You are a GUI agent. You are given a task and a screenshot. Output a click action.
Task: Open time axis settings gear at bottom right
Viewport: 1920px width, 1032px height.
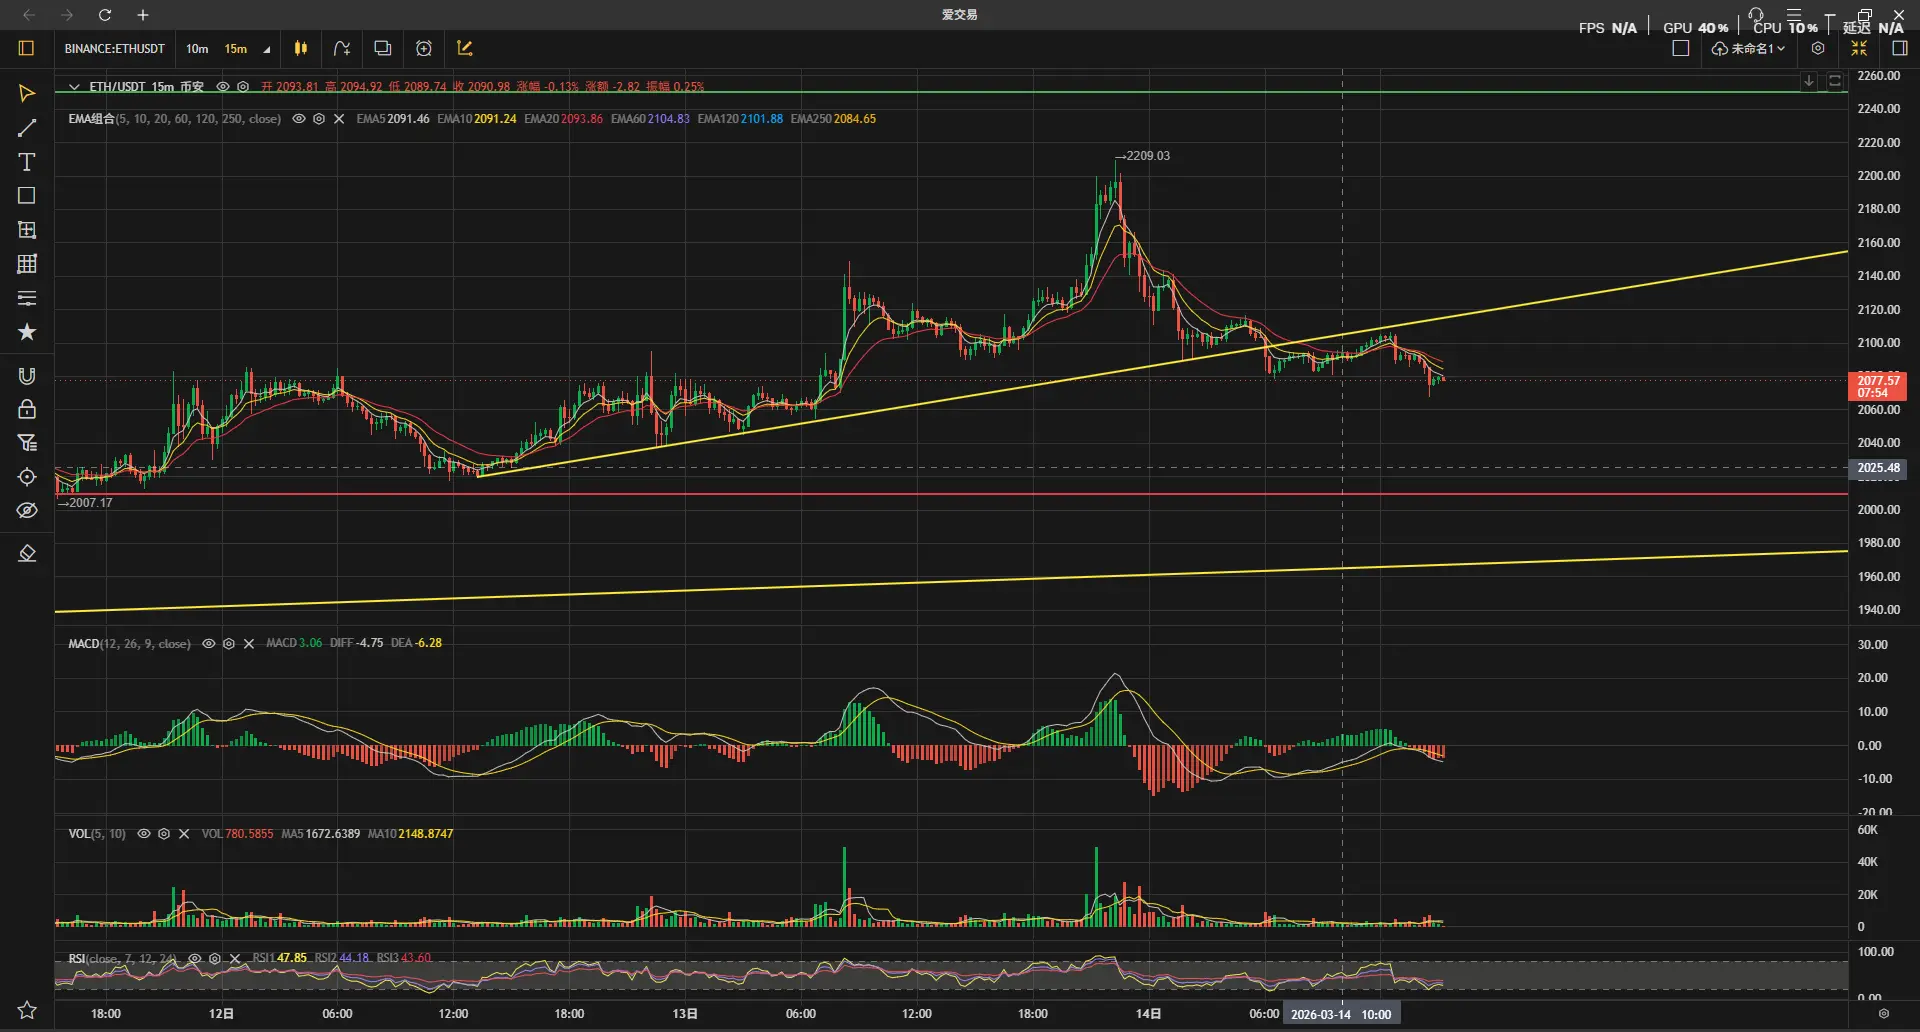(x=1884, y=1014)
